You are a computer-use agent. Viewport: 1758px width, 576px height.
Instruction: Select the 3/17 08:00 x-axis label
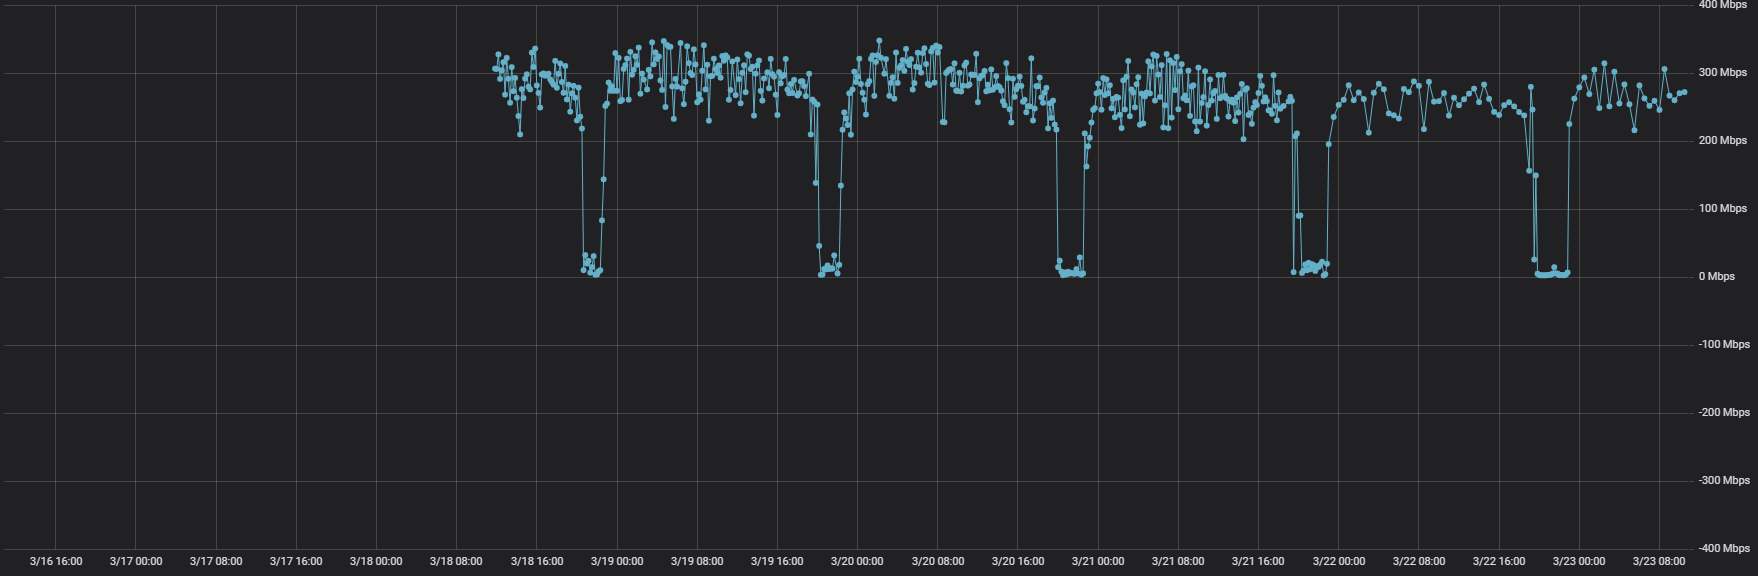216,561
